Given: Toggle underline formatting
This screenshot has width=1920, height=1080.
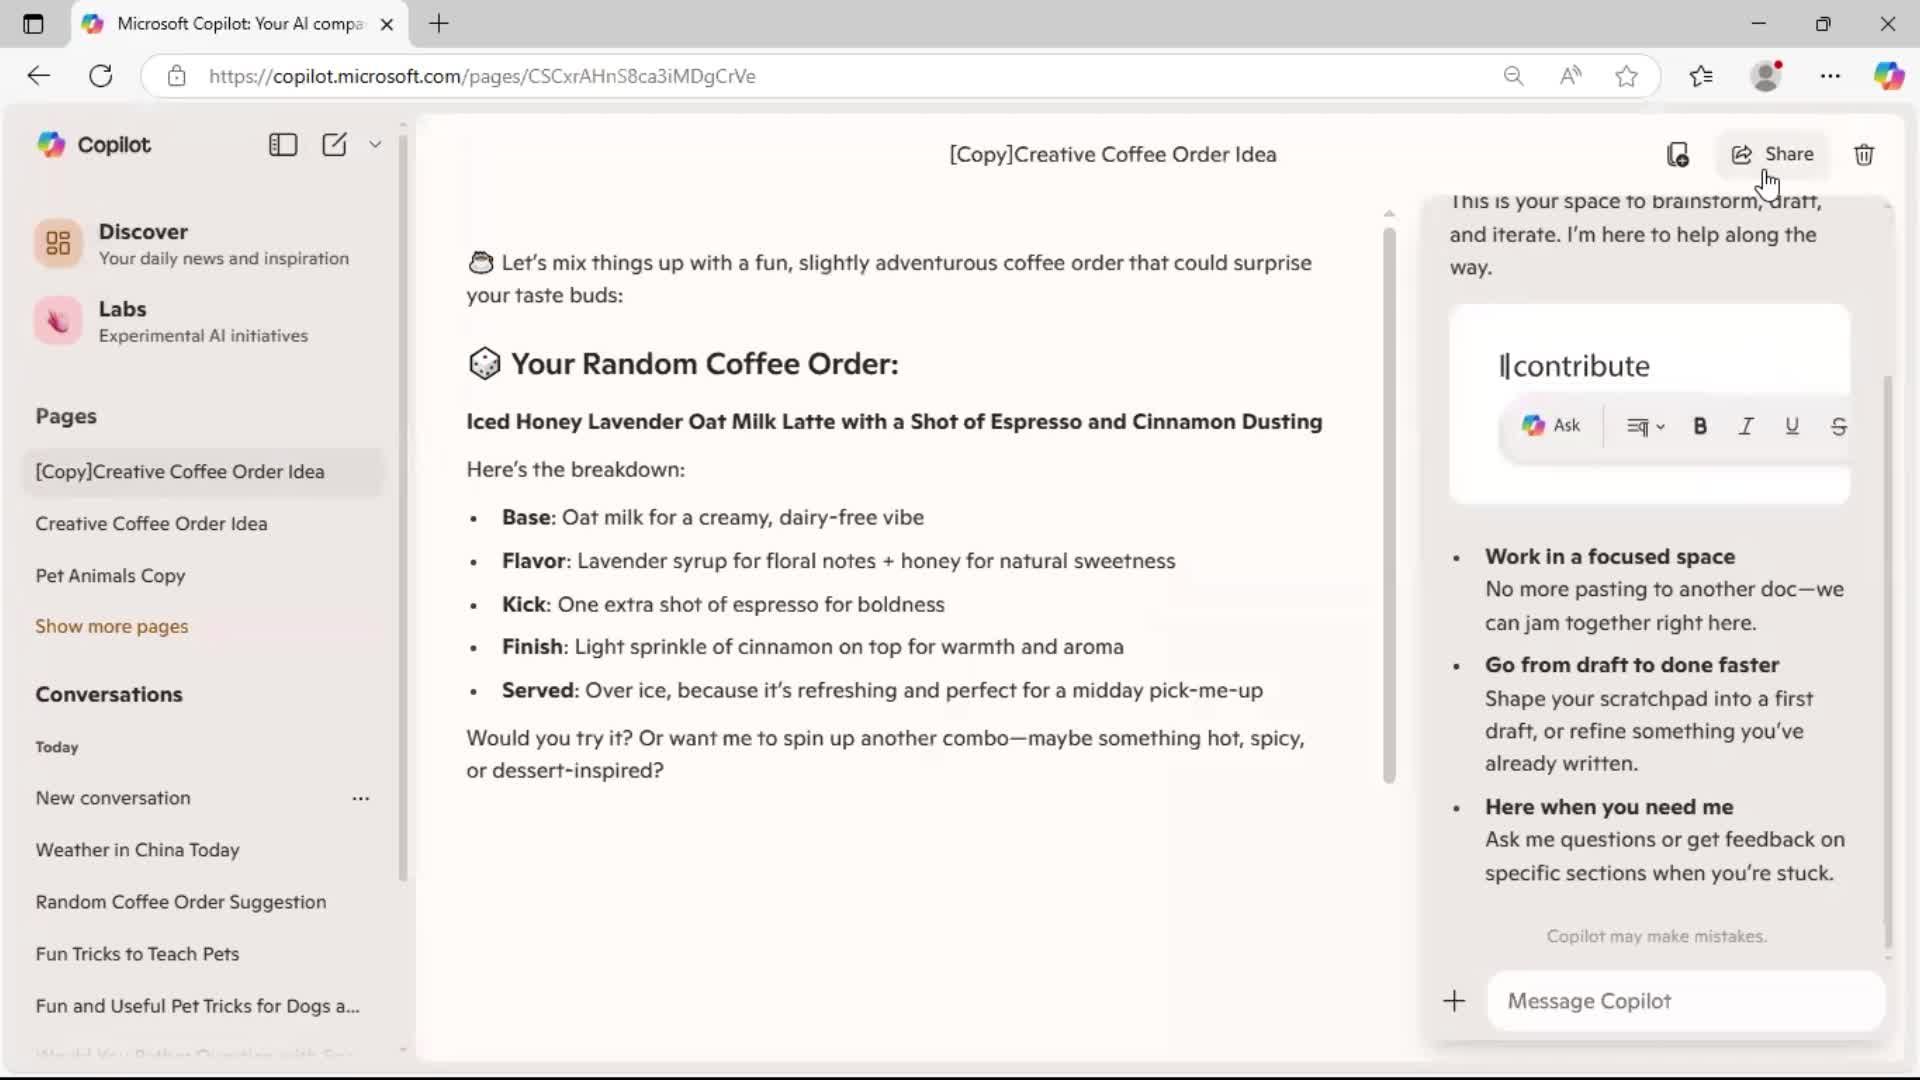Looking at the screenshot, I should (x=1792, y=426).
